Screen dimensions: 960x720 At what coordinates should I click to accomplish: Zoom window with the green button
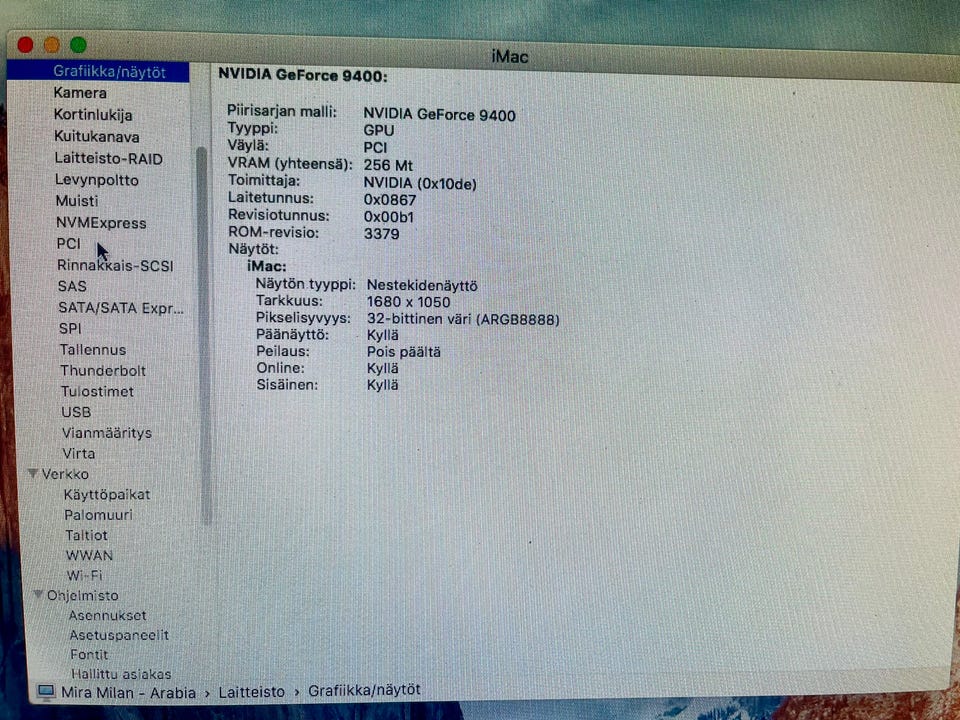click(78, 45)
